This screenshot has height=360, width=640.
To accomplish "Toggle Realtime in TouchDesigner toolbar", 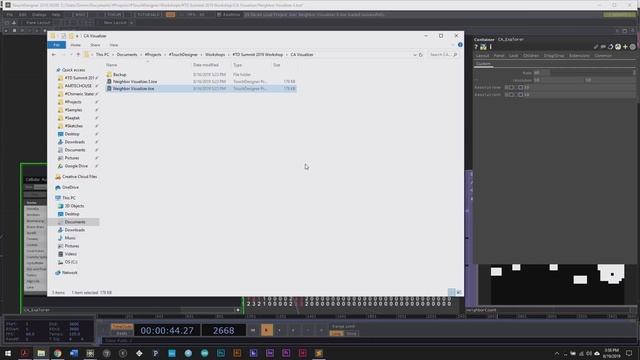I will (228, 15).
